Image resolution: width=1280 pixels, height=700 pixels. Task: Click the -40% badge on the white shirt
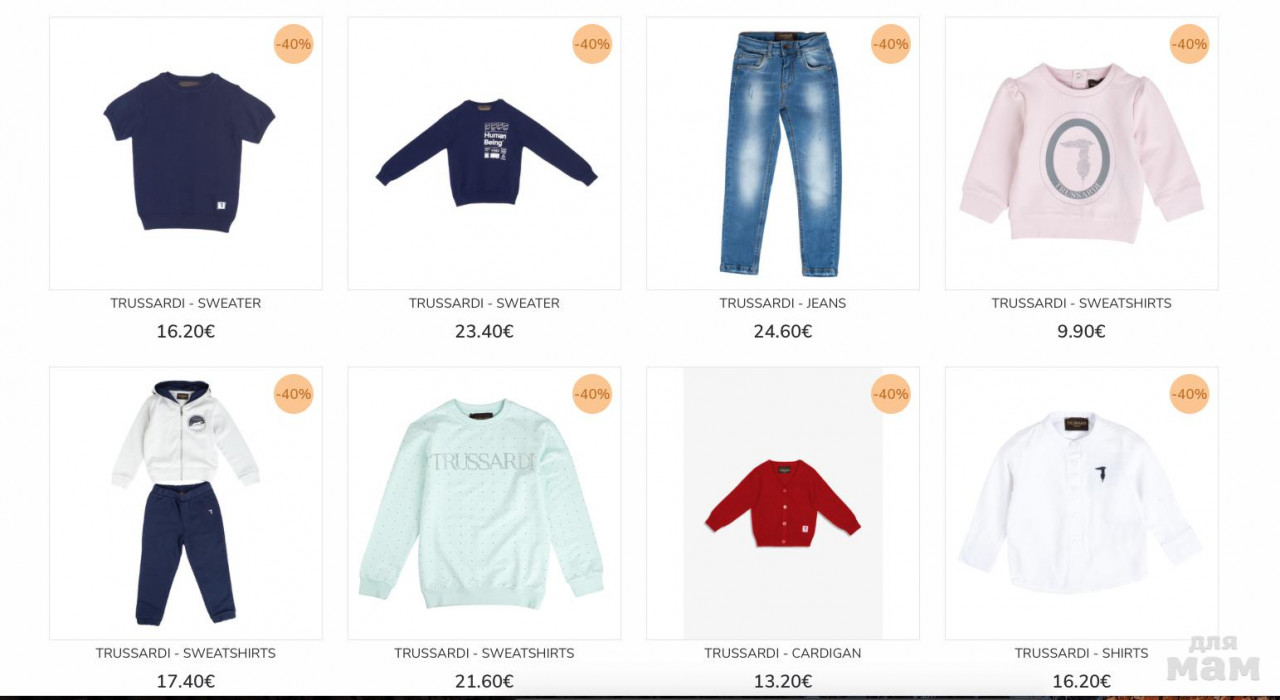tap(1189, 394)
